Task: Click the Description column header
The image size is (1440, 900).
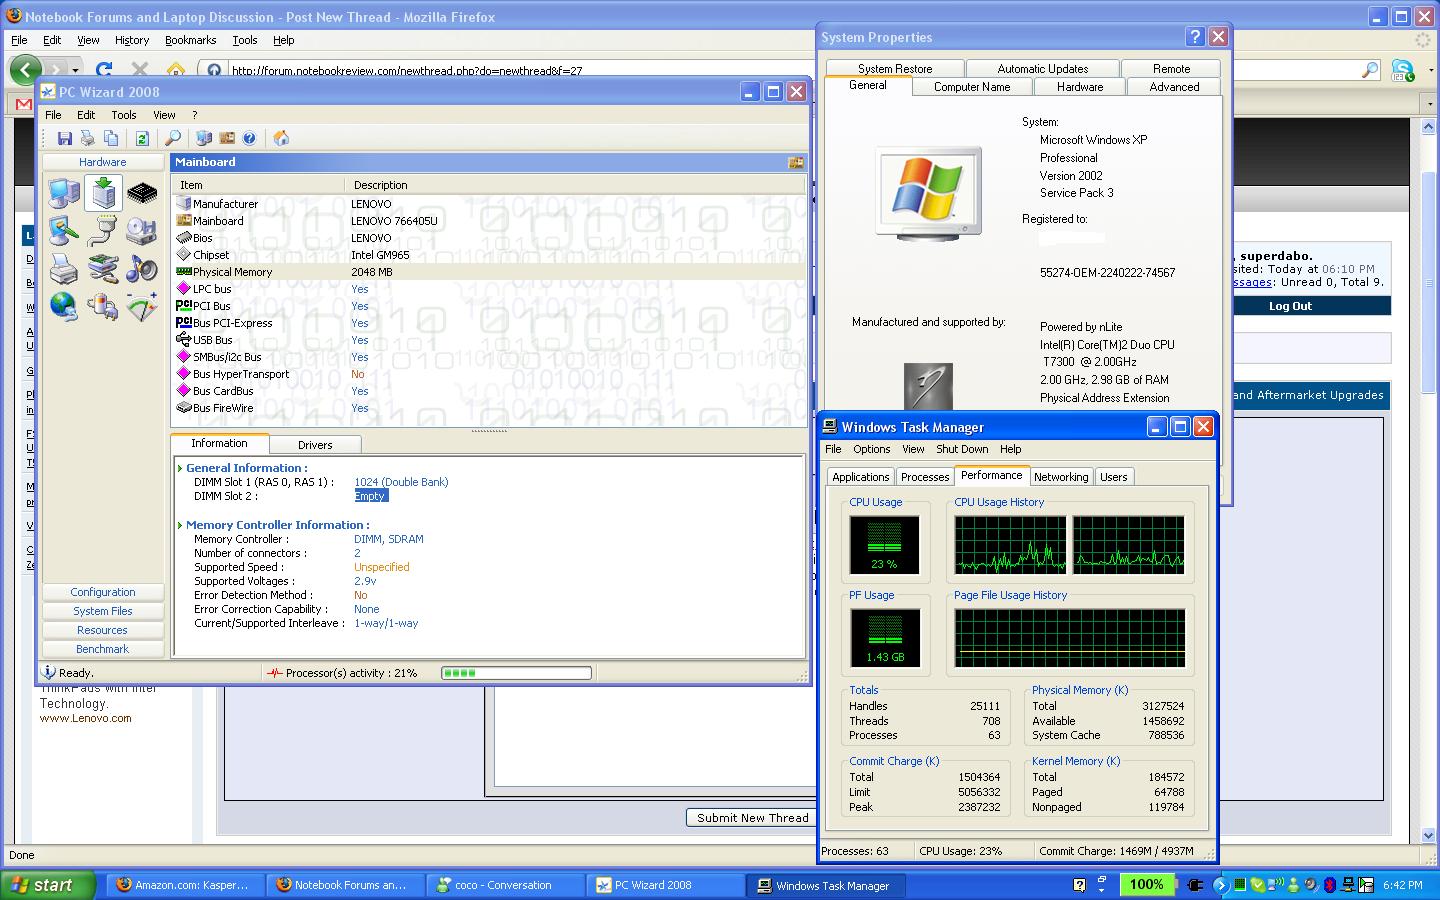Action: [x=575, y=185]
